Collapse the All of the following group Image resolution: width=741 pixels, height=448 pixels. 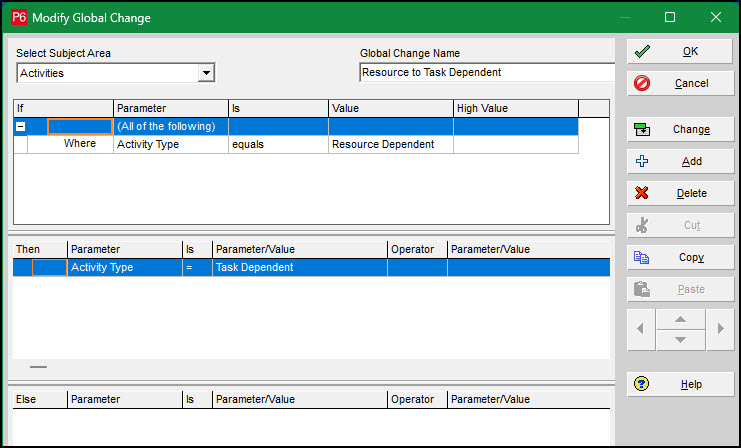click(x=20, y=127)
